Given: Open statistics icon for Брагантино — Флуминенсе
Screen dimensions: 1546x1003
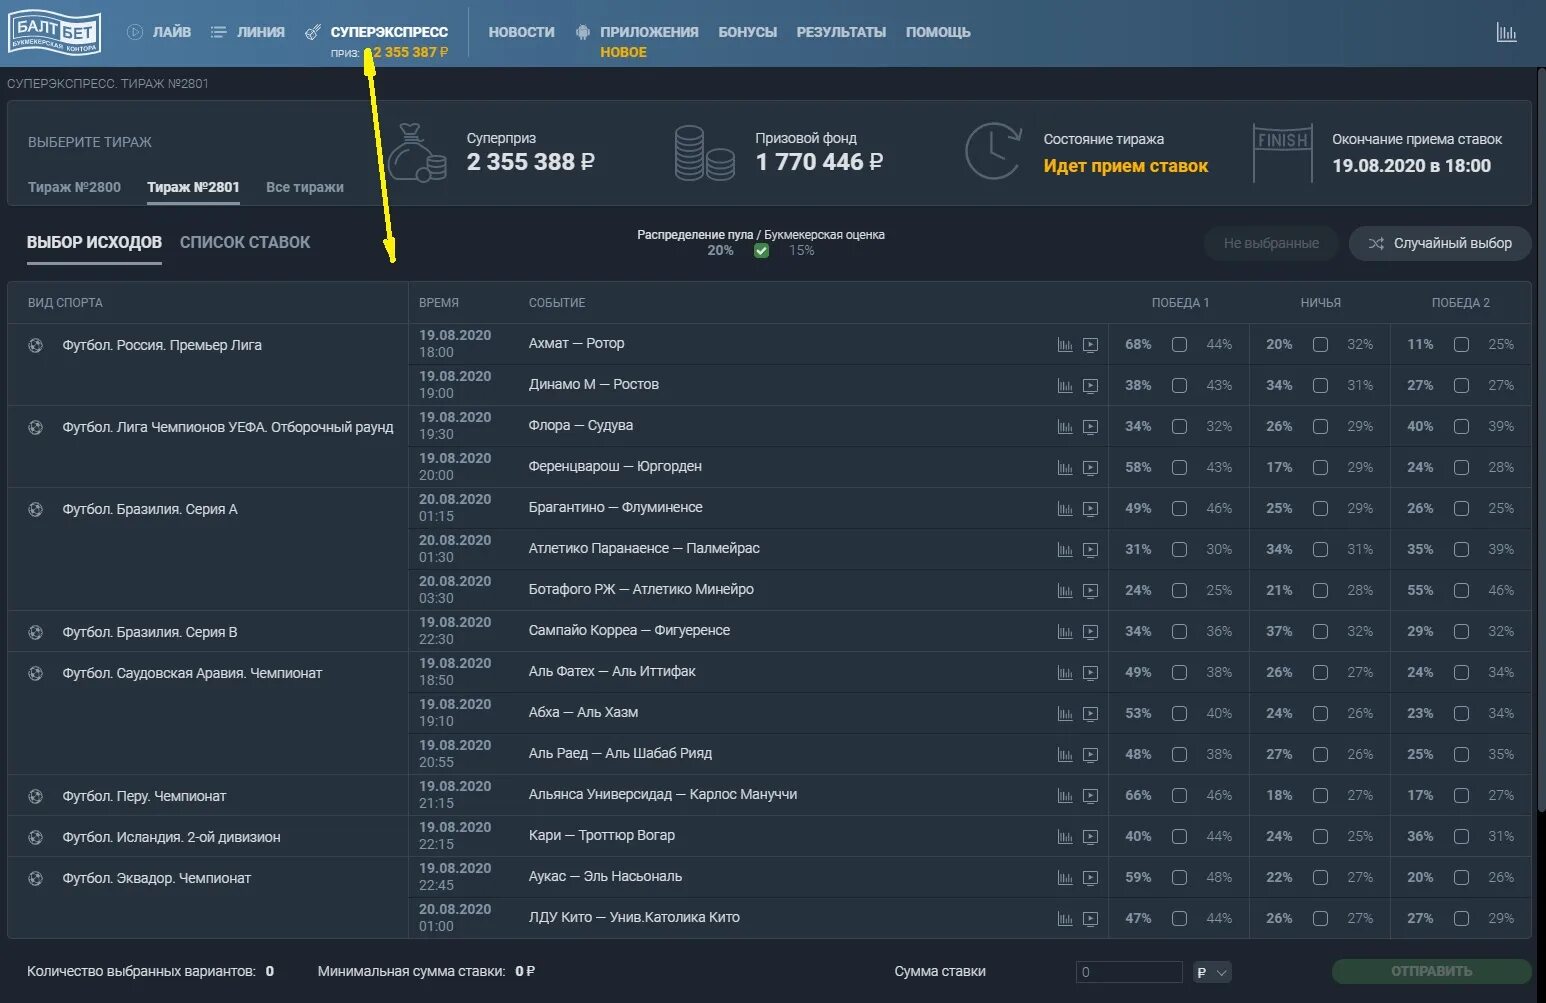Looking at the screenshot, I should pos(1065,509).
